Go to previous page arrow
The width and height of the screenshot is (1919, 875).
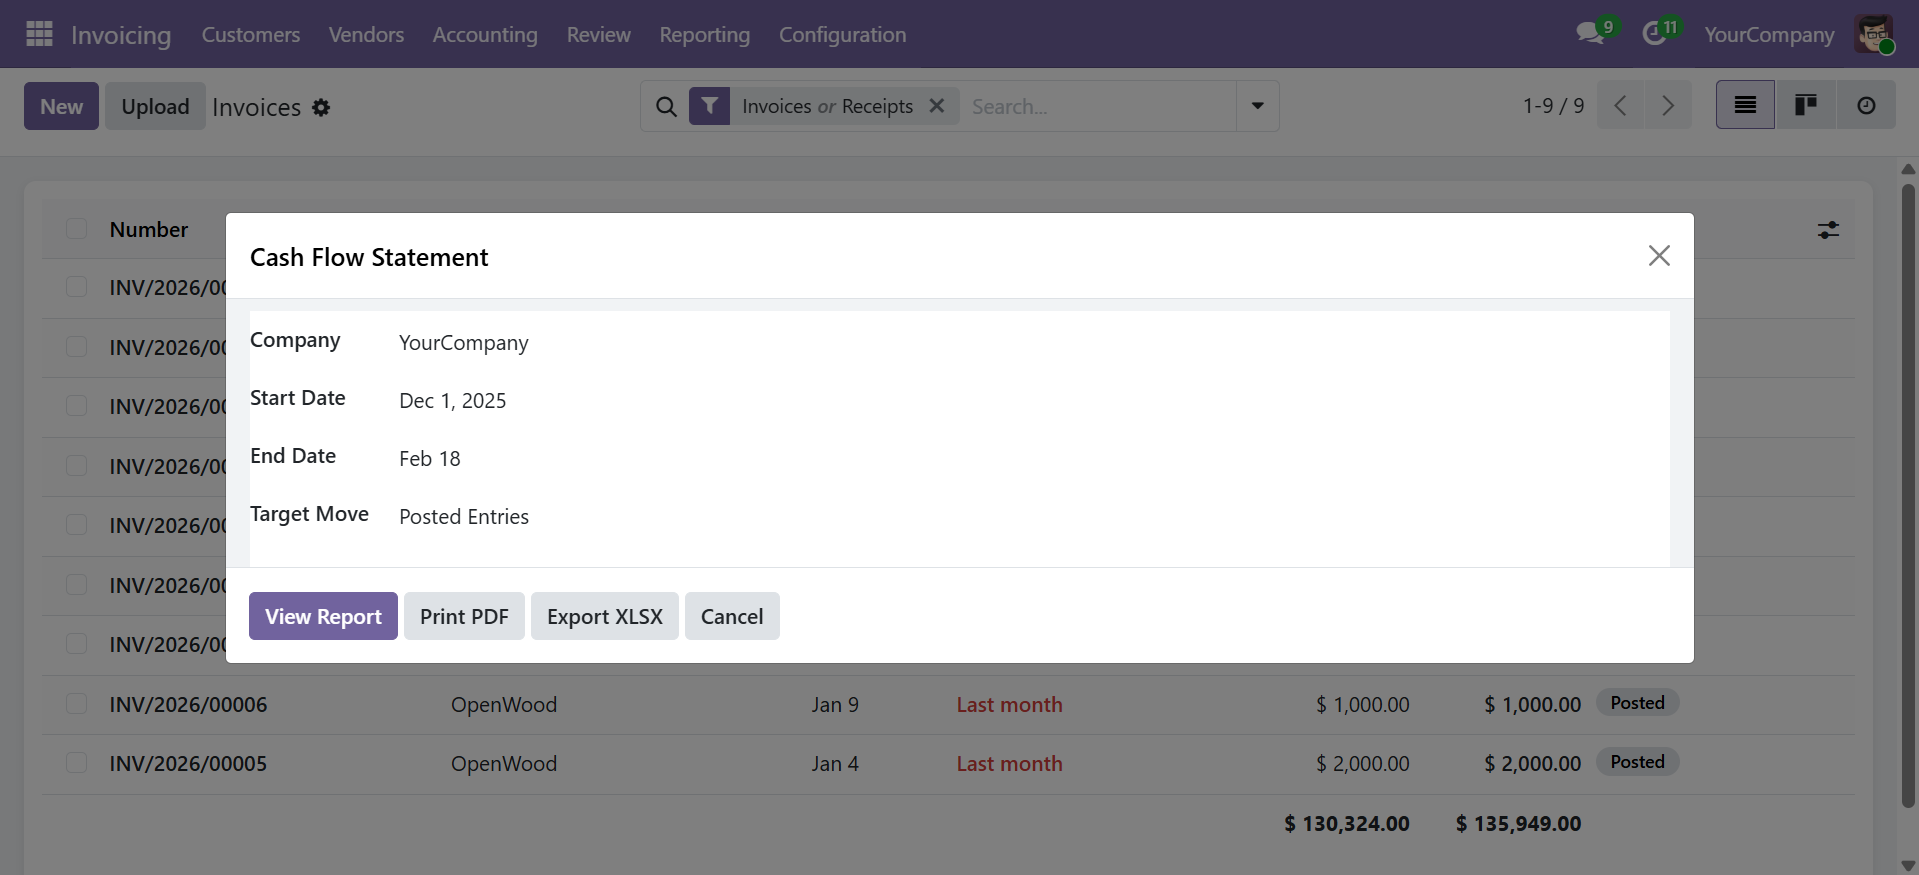click(x=1621, y=105)
